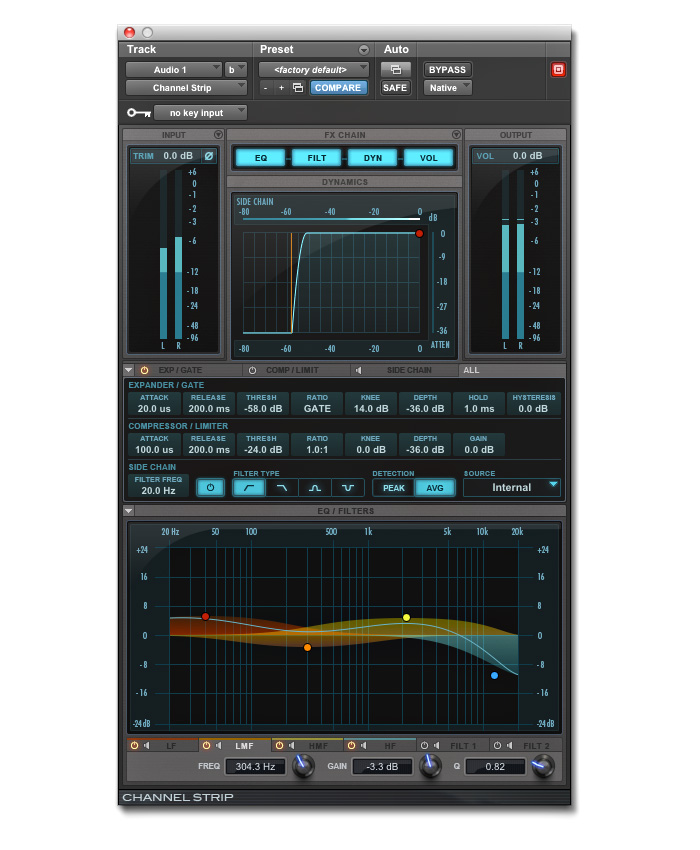
Task: Toggle the EXP/GATE power button
Action: 144,370
